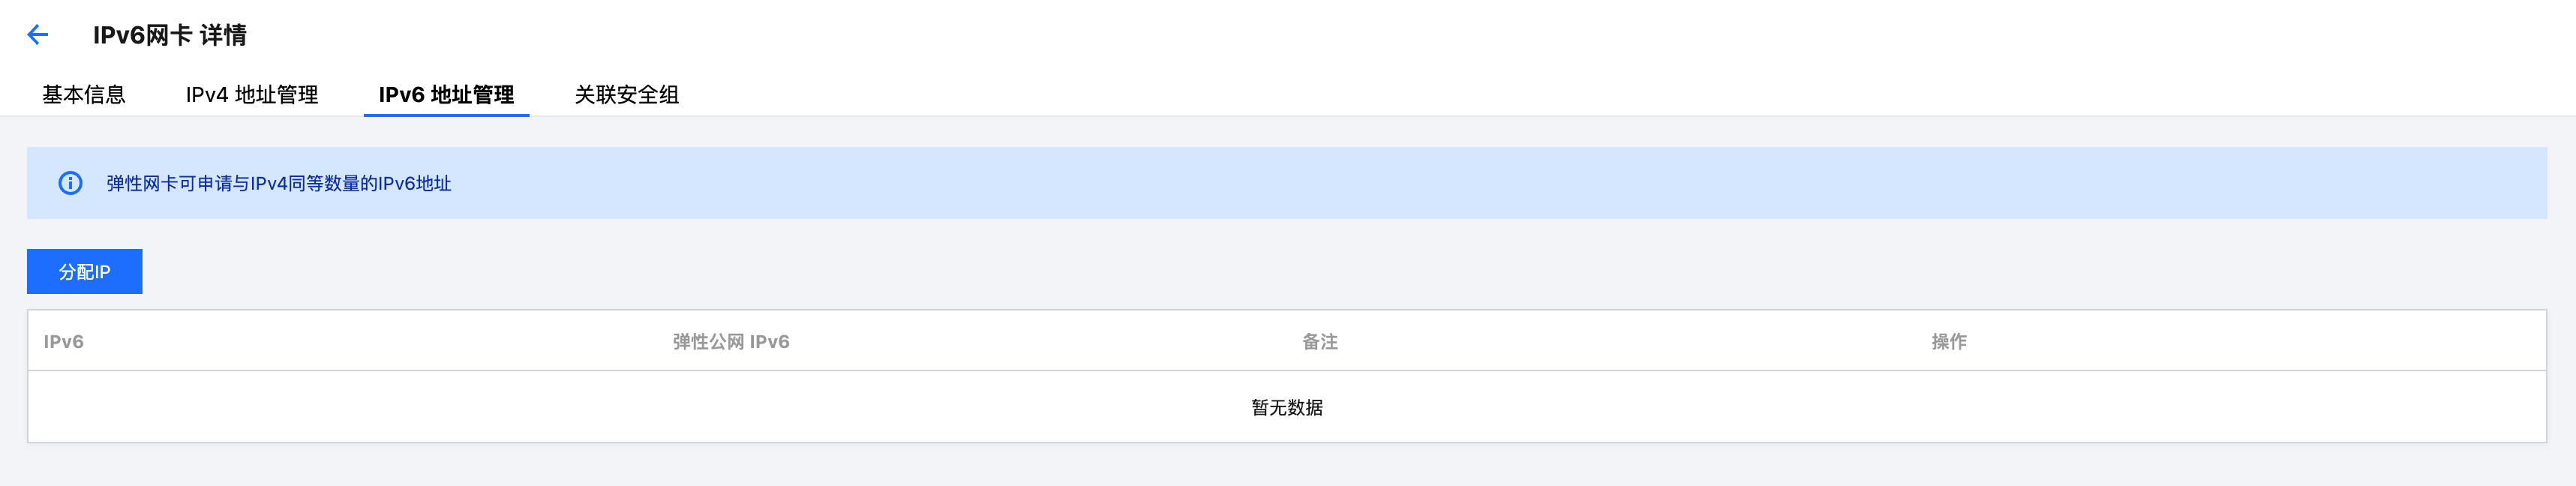
Task: Click the blue underline beneath IPv6 地址管理
Action: tap(446, 115)
